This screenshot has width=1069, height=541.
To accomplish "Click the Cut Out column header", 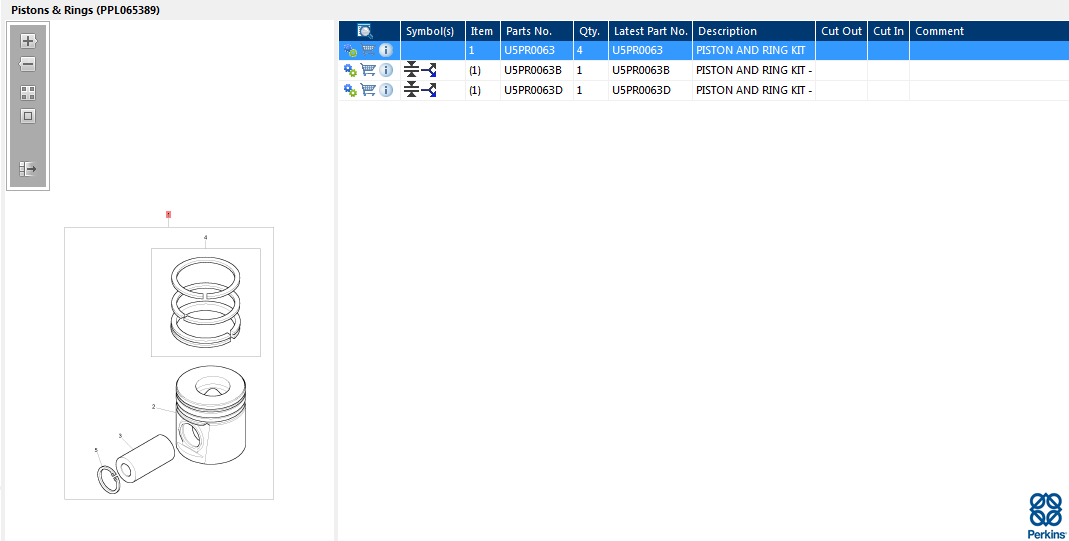I will click(x=841, y=31).
